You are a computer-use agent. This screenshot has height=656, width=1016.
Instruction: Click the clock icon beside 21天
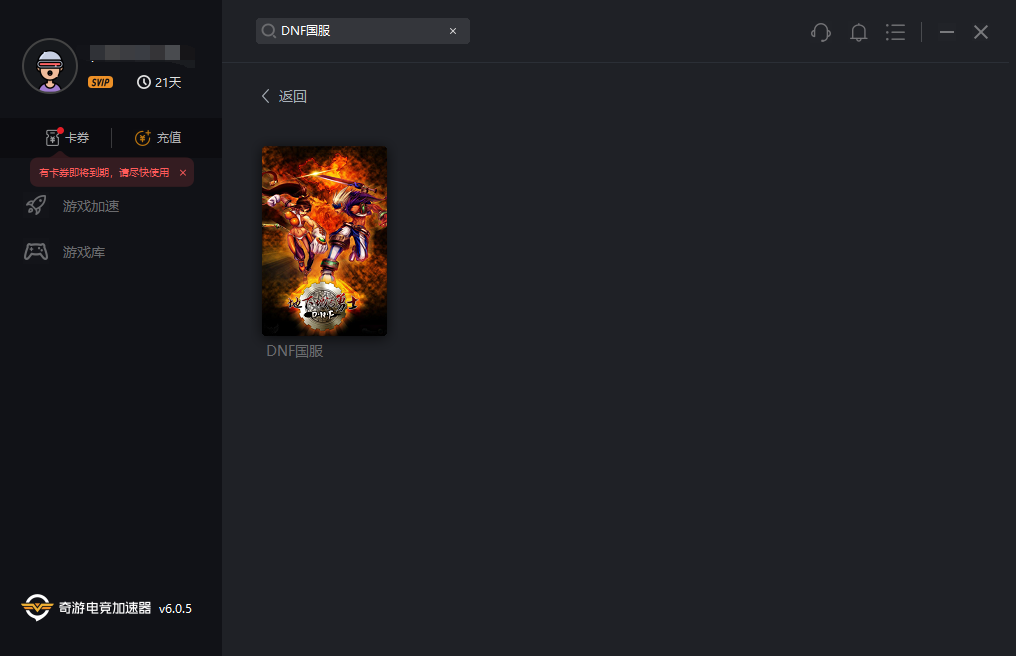coord(144,82)
